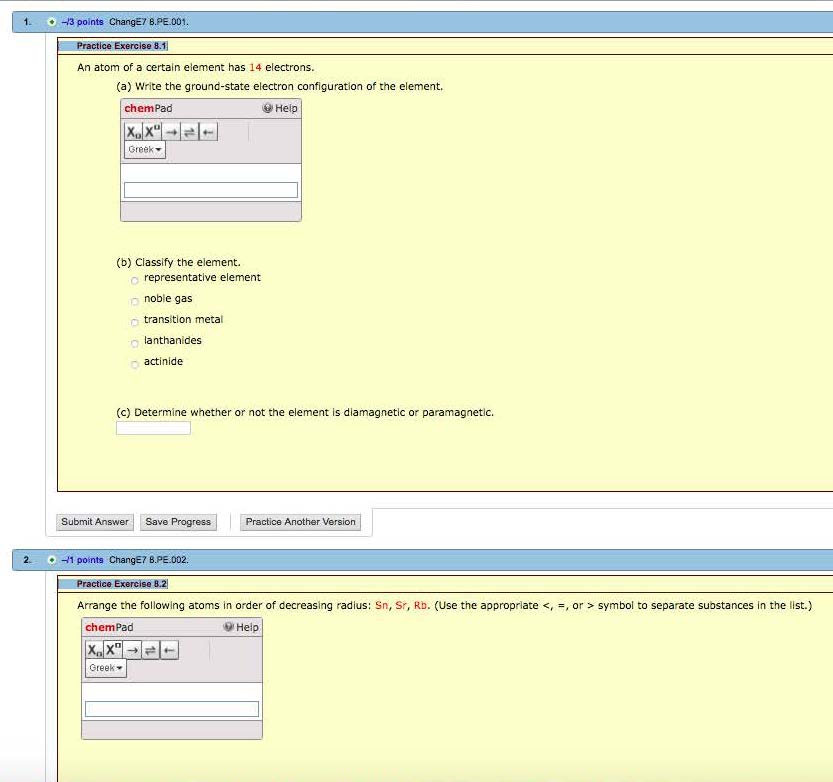This screenshot has width=833, height=782.
Task: Click the Submit Answer button
Action: pyautogui.click(x=95, y=522)
